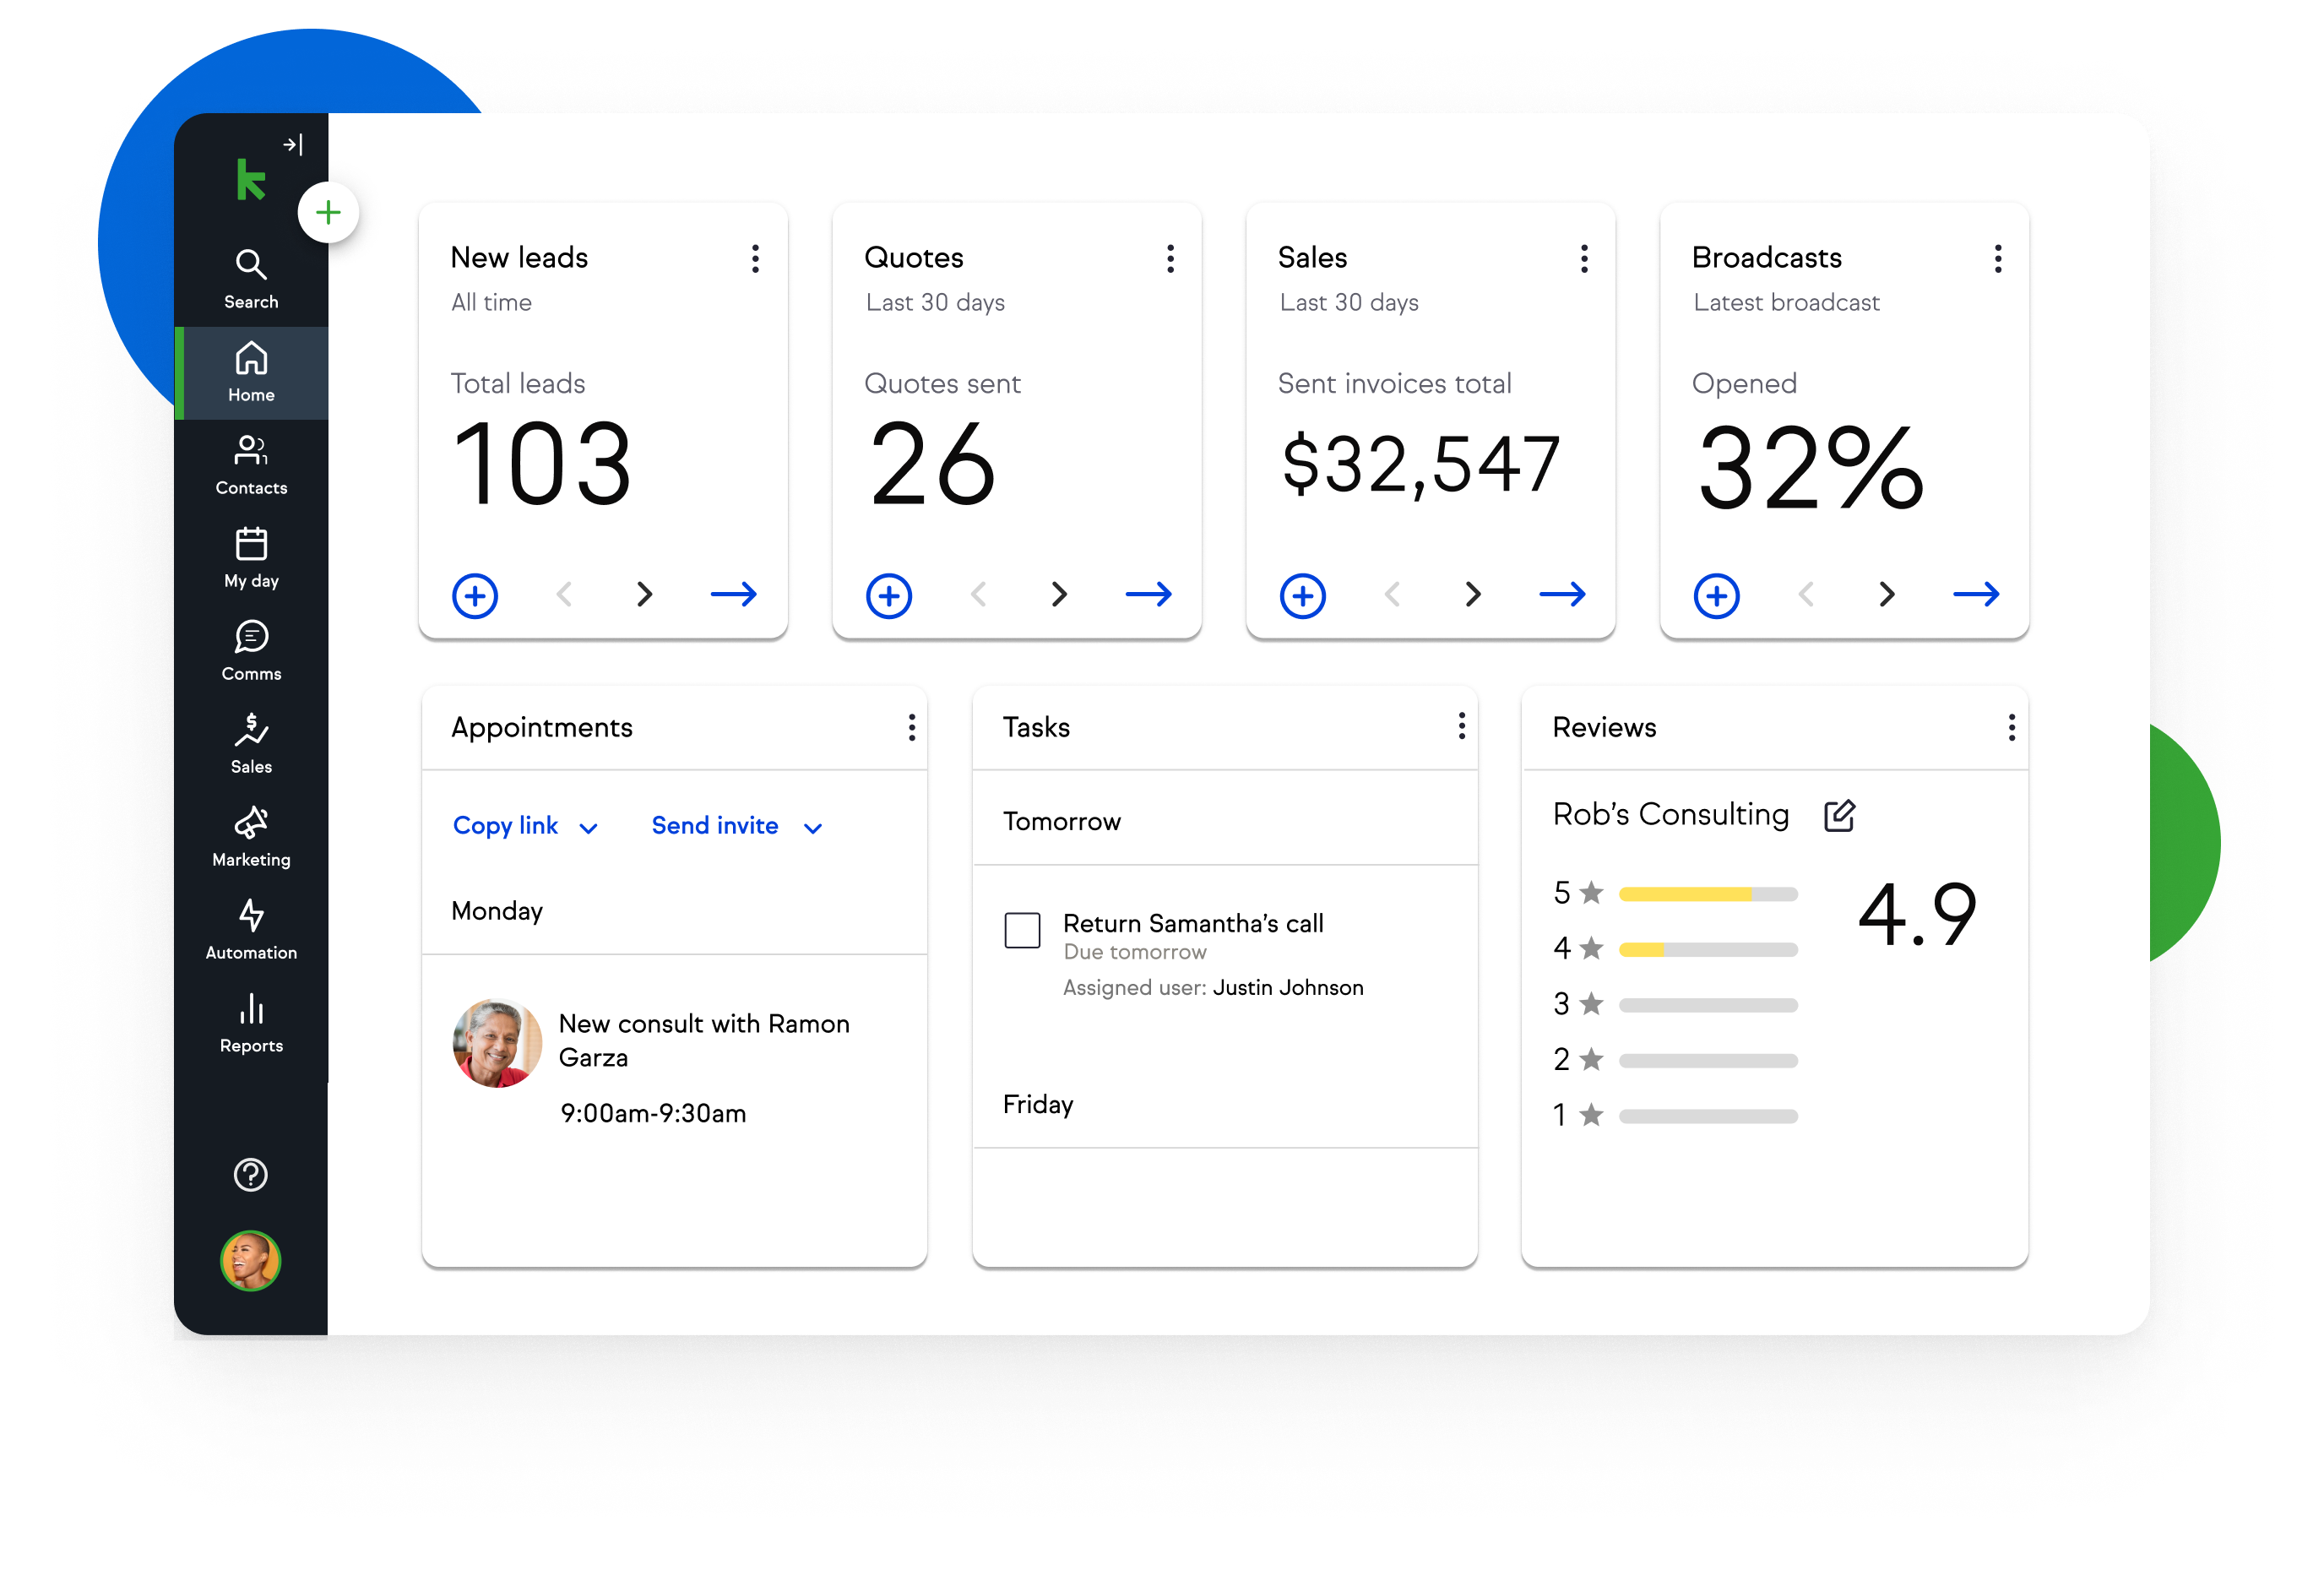2324x1570 pixels.
Task: Open the Automation lightning section
Action: 250,929
